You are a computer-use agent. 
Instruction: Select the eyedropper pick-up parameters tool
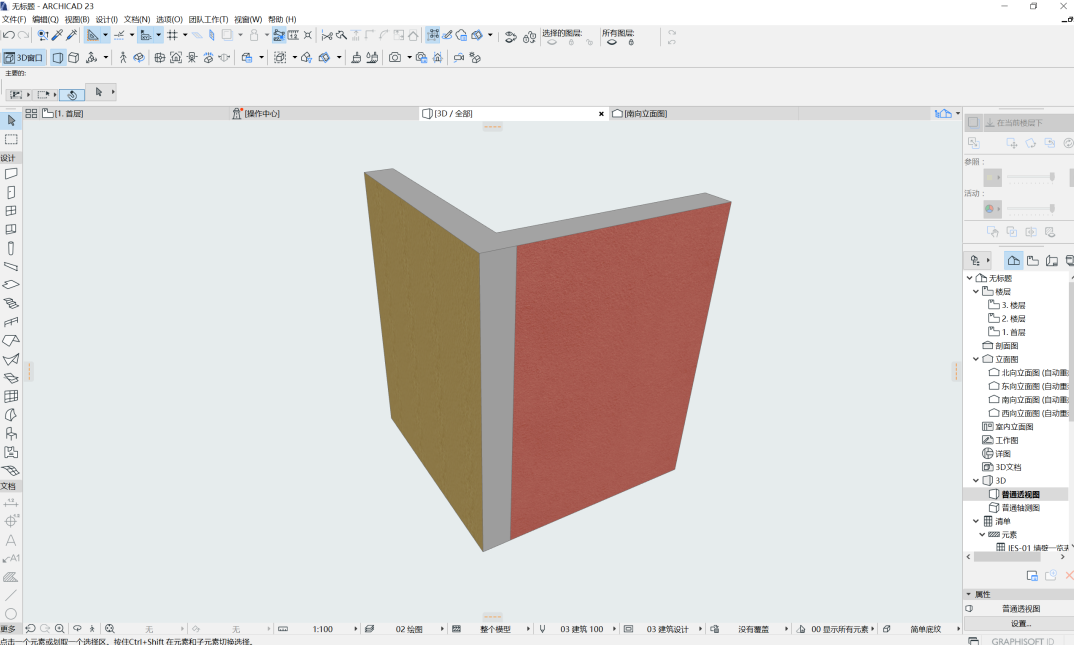coord(58,35)
